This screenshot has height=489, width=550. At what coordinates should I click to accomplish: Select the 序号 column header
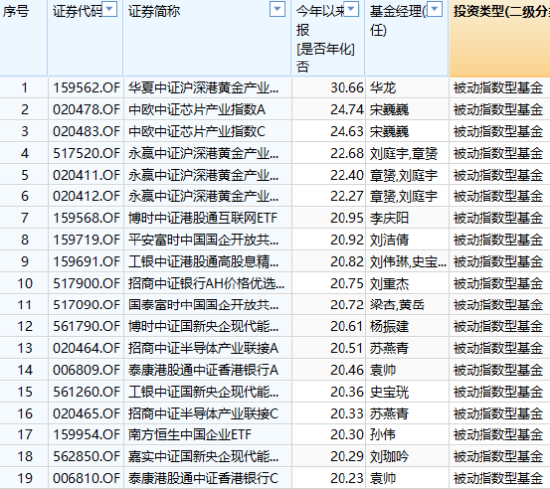point(24,38)
